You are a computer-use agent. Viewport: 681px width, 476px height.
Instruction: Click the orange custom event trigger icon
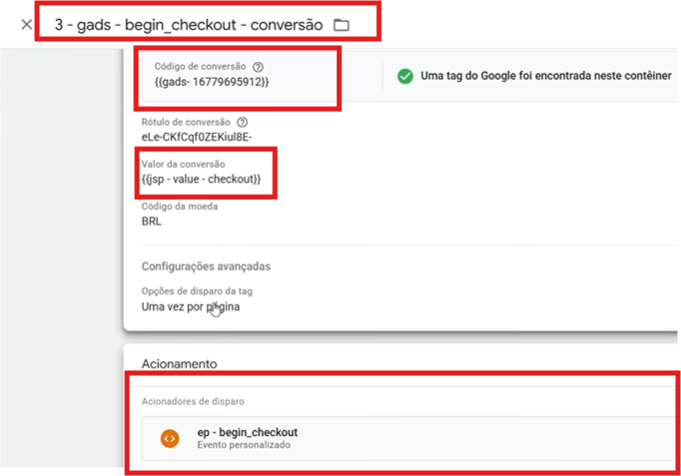tap(170, 438)
